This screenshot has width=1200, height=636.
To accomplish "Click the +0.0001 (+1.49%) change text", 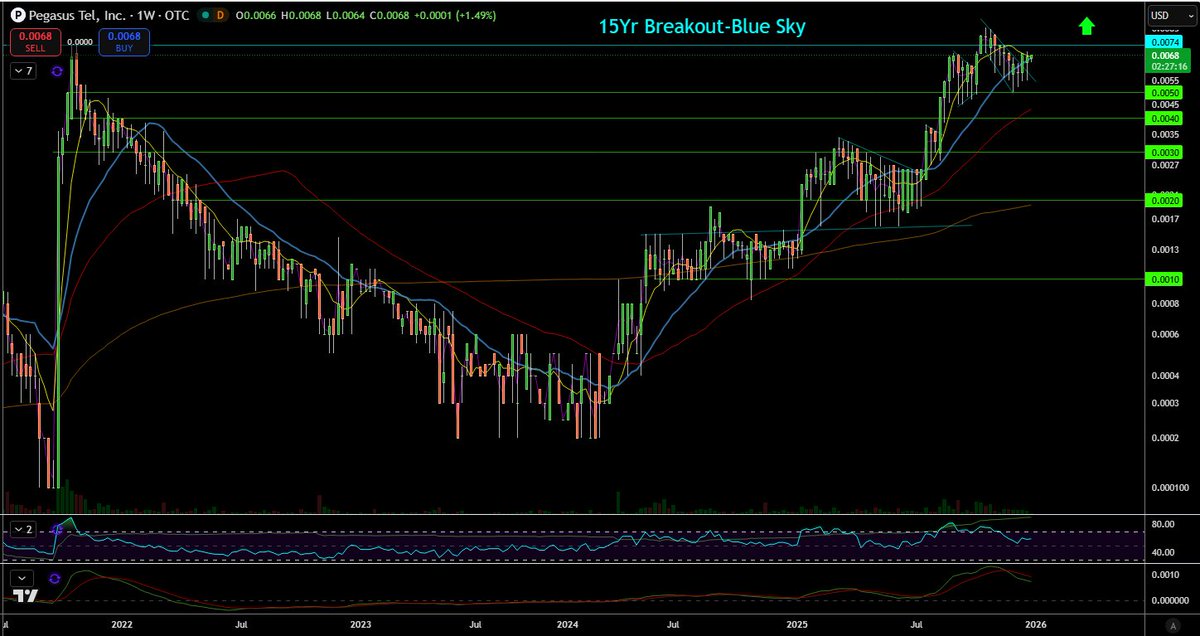I will pyautogui.click(x=456, y=16).
